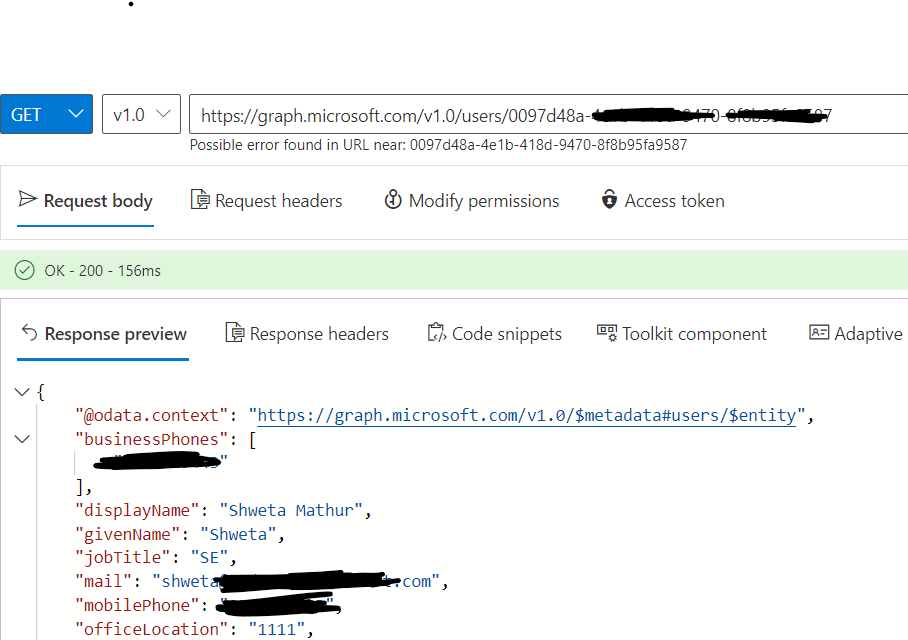This screenshot has width=908, height=640.
Task: Open the Access token tab
Action: pos(662,201)
